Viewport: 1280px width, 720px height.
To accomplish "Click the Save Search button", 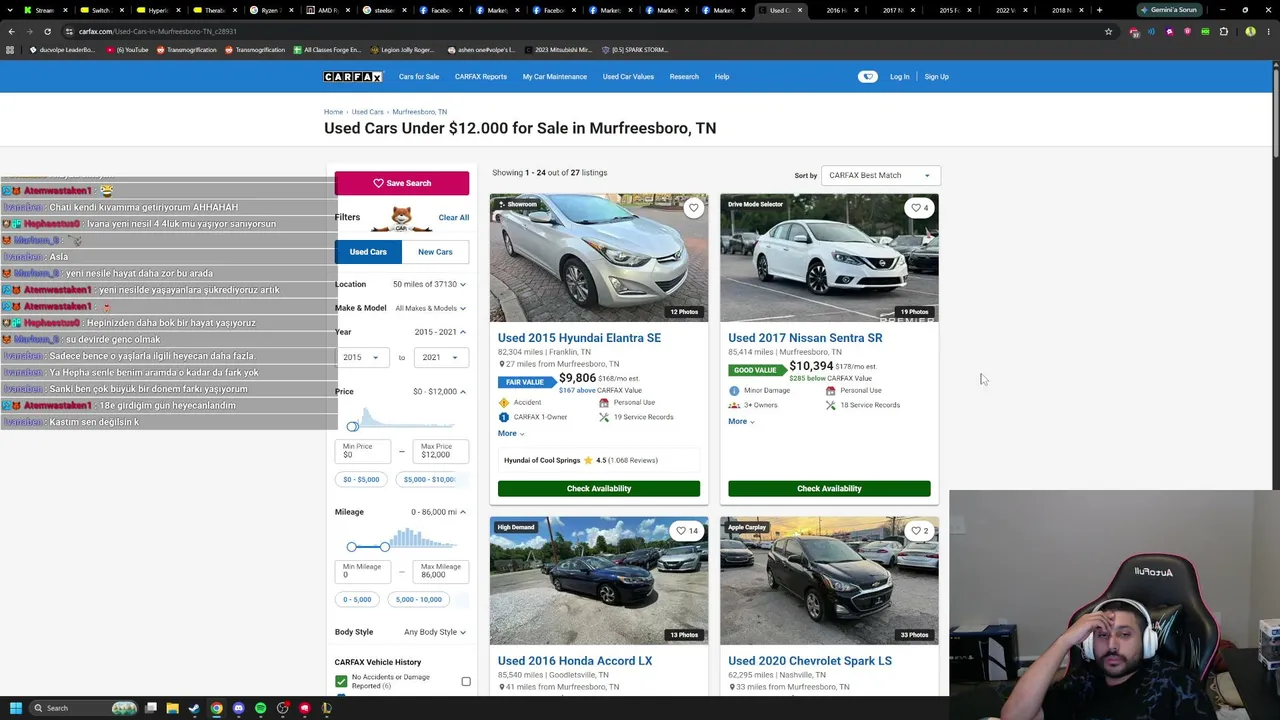I will [x=402, y=183].
